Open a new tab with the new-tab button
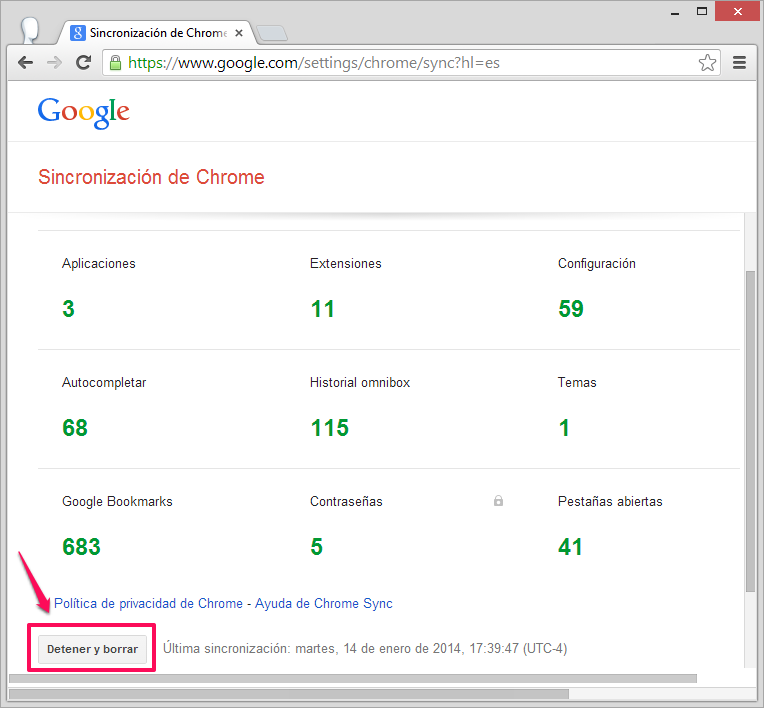The height and width of the screenshot is (708, 764). 272,33
